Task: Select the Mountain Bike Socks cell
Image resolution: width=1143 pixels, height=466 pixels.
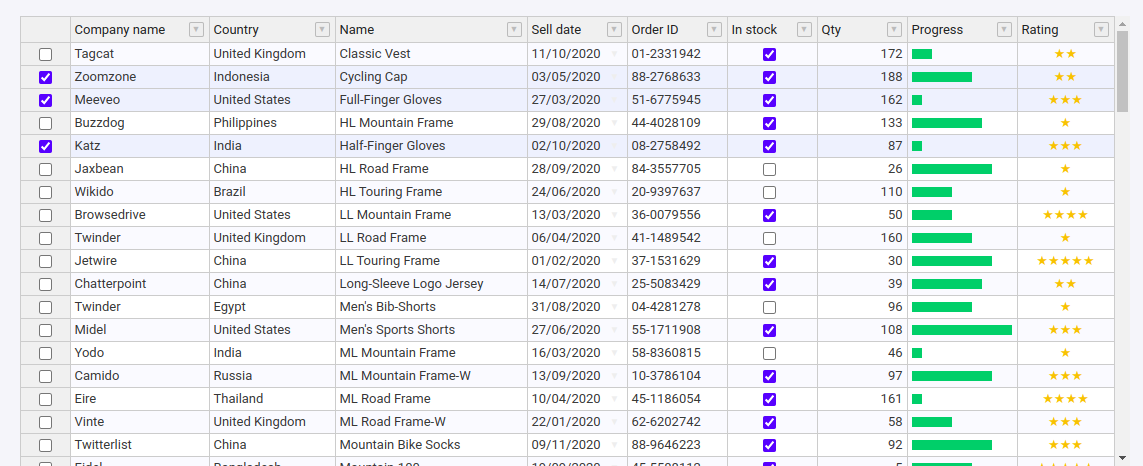Action: pyautogui.click(x=432, y=445)
